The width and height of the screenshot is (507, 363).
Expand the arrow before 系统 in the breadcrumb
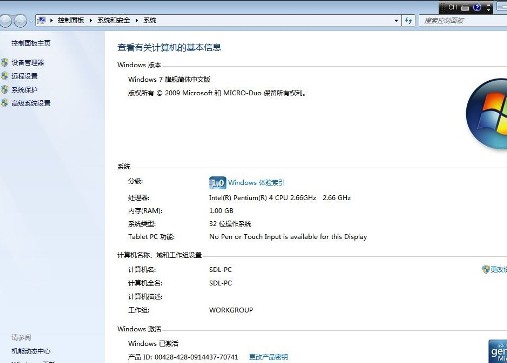[x=137, y=20]
